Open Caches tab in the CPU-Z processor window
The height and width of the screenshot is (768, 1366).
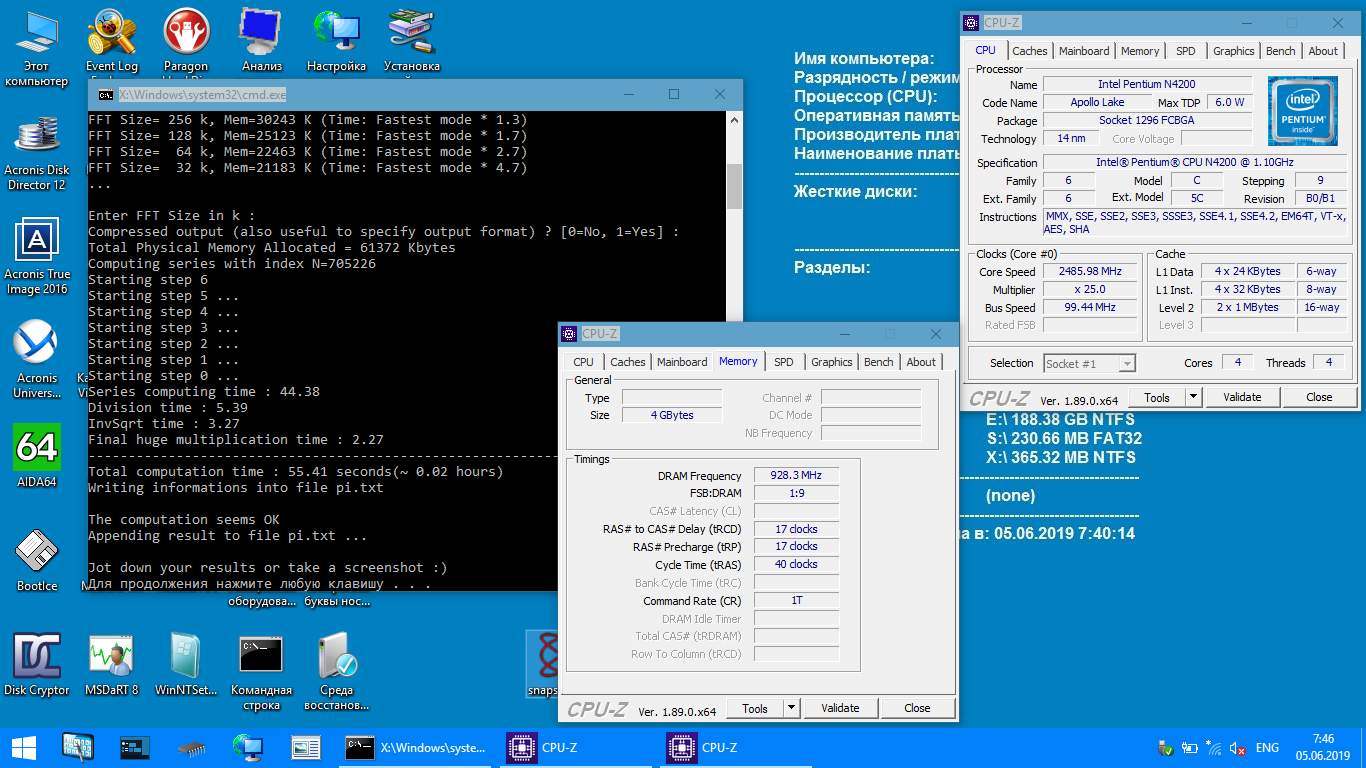pos(1030,51)
